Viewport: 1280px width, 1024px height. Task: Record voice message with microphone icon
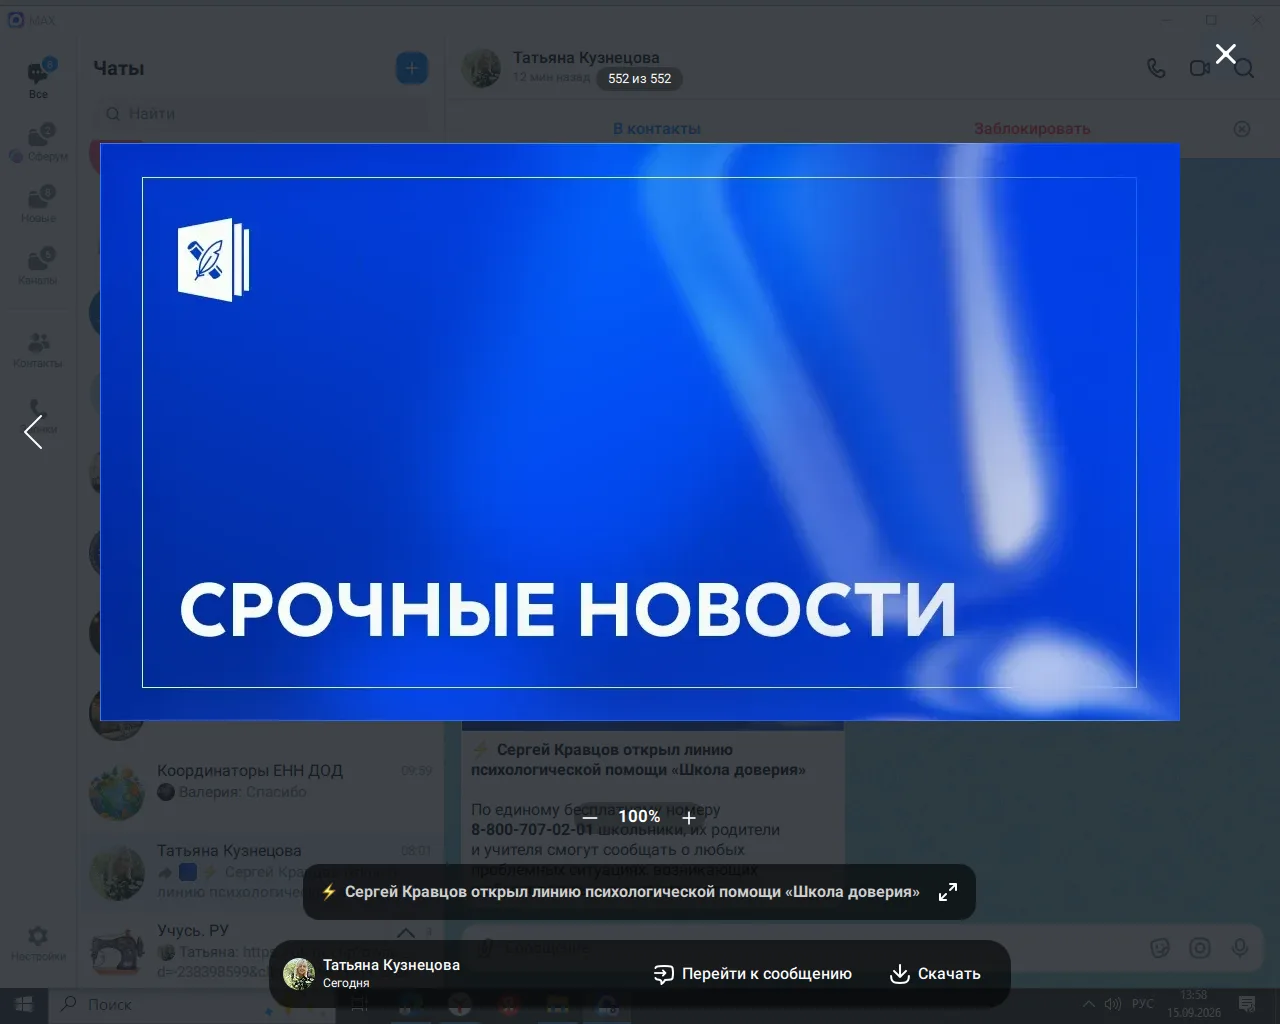point(1240,948)
